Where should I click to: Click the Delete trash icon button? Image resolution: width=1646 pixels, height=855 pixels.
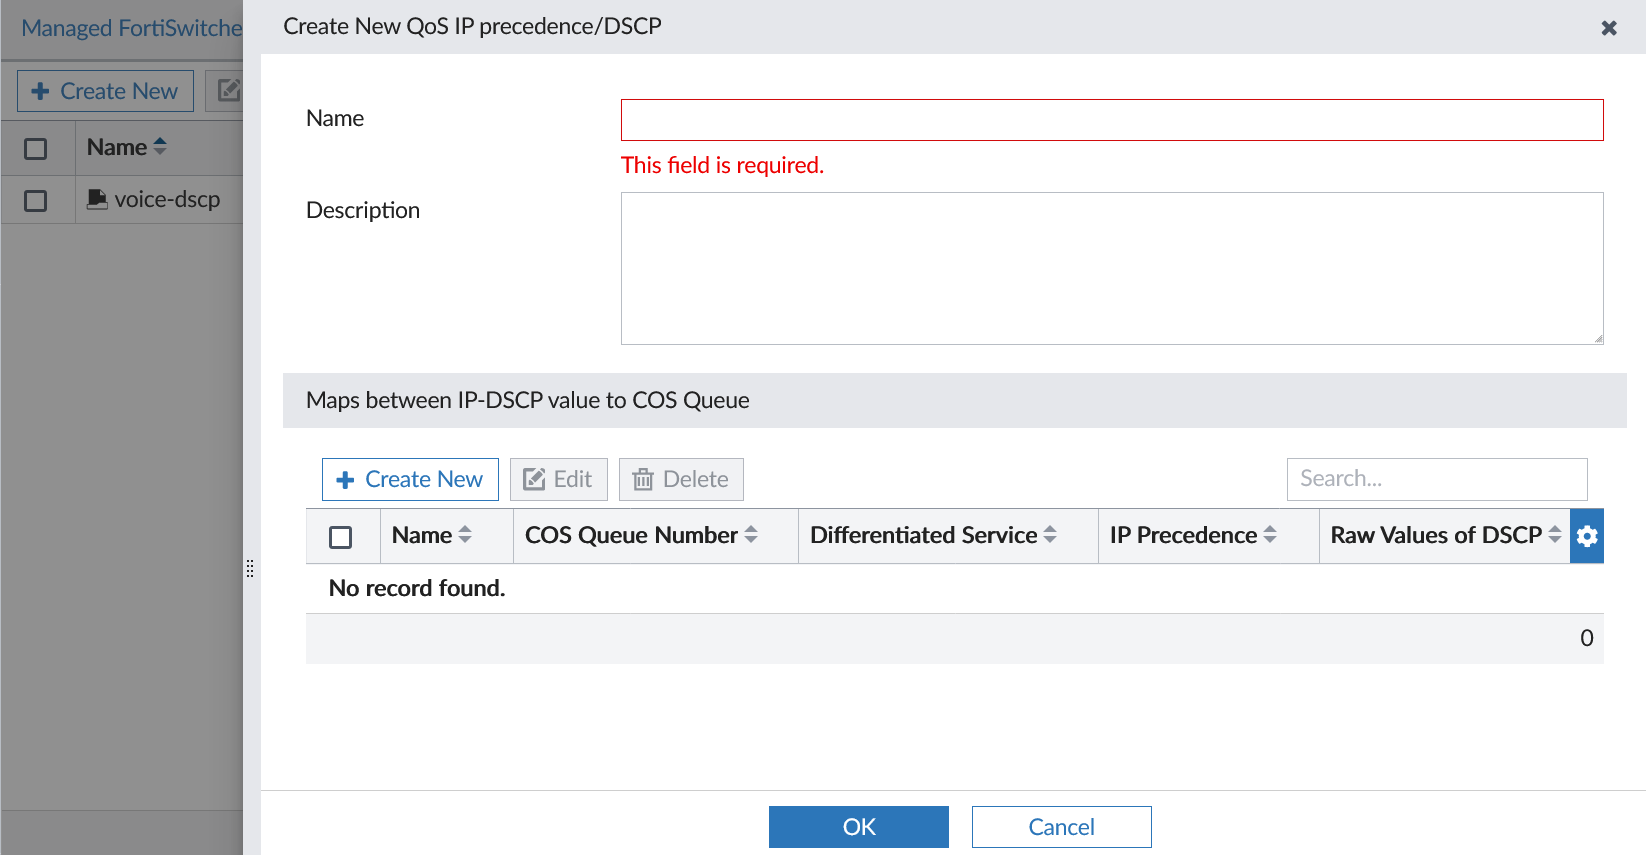(x=681, y=480)
